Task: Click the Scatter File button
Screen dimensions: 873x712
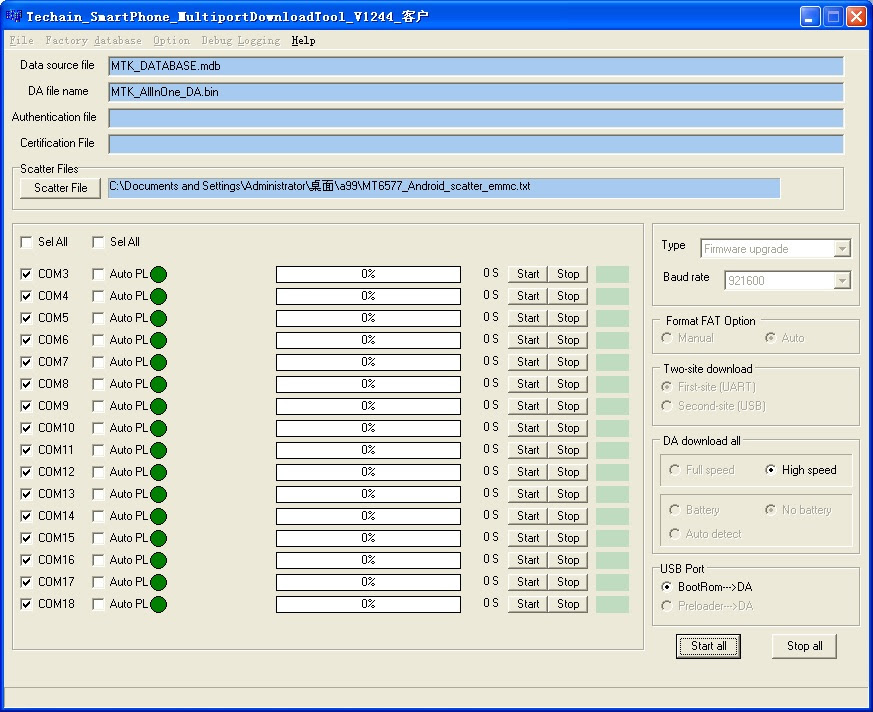Action: pyautogui.click(x=61, y=188)
